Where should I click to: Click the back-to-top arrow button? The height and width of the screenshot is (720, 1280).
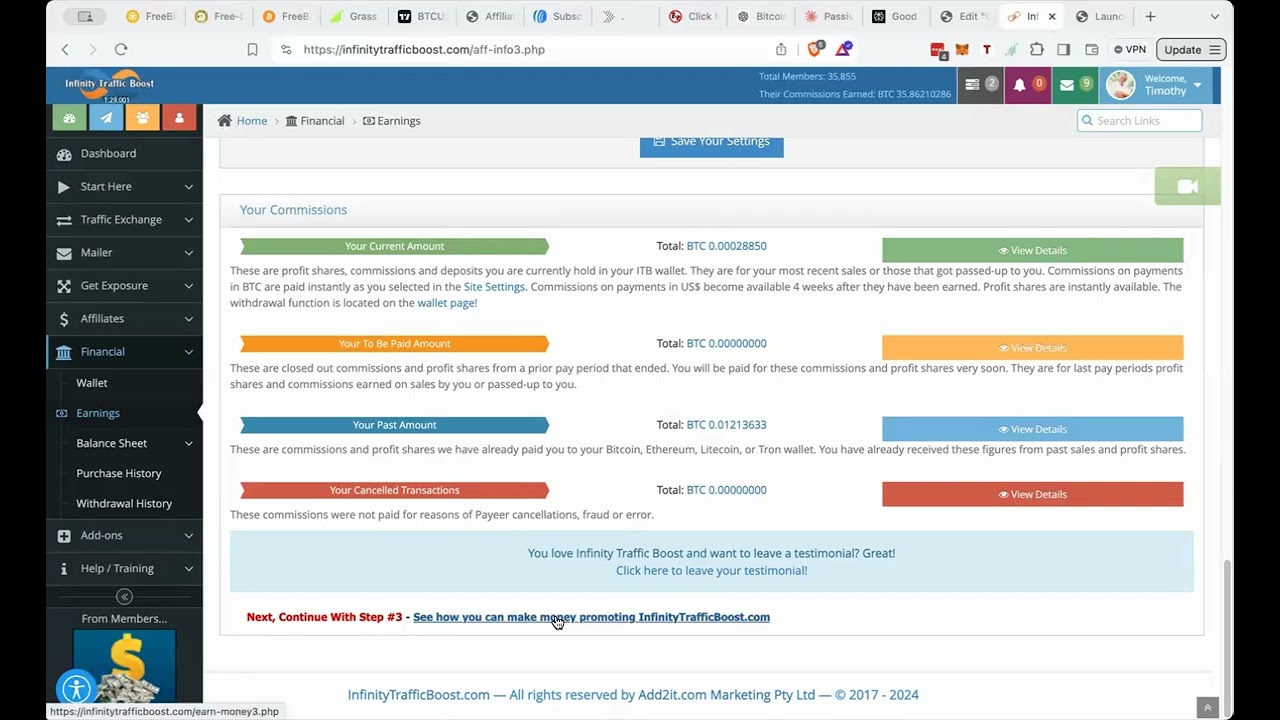pyautogui.click(x=1207, y=708)
